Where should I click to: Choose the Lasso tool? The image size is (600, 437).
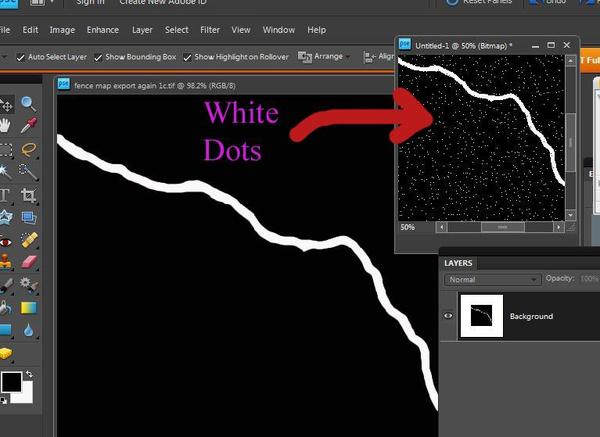pos(29,149)
